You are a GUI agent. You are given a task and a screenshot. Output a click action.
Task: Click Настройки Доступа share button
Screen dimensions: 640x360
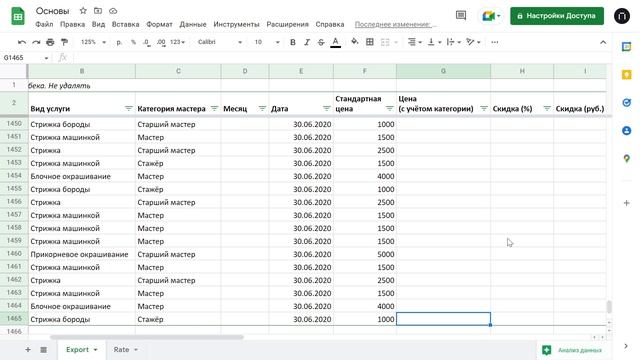point(557,16)
